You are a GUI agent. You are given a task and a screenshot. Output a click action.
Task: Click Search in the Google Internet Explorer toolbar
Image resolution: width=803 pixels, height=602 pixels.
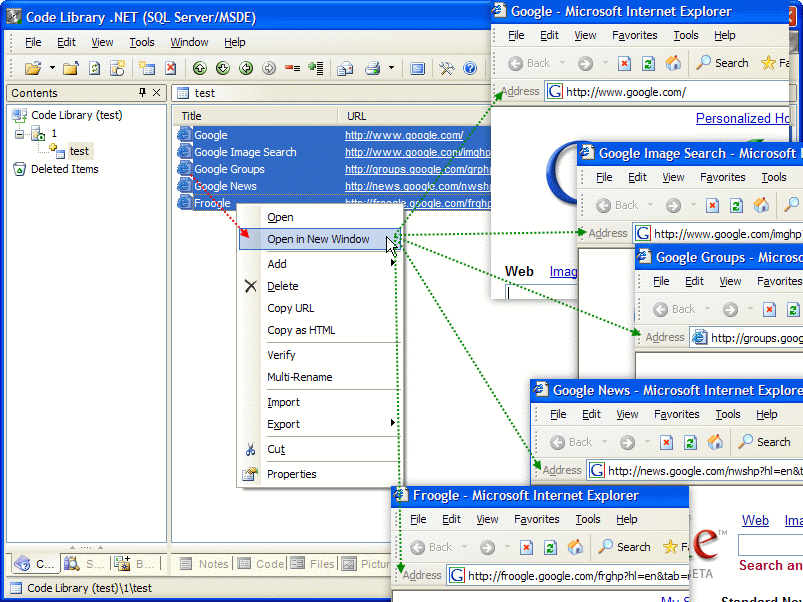[723, 63]
